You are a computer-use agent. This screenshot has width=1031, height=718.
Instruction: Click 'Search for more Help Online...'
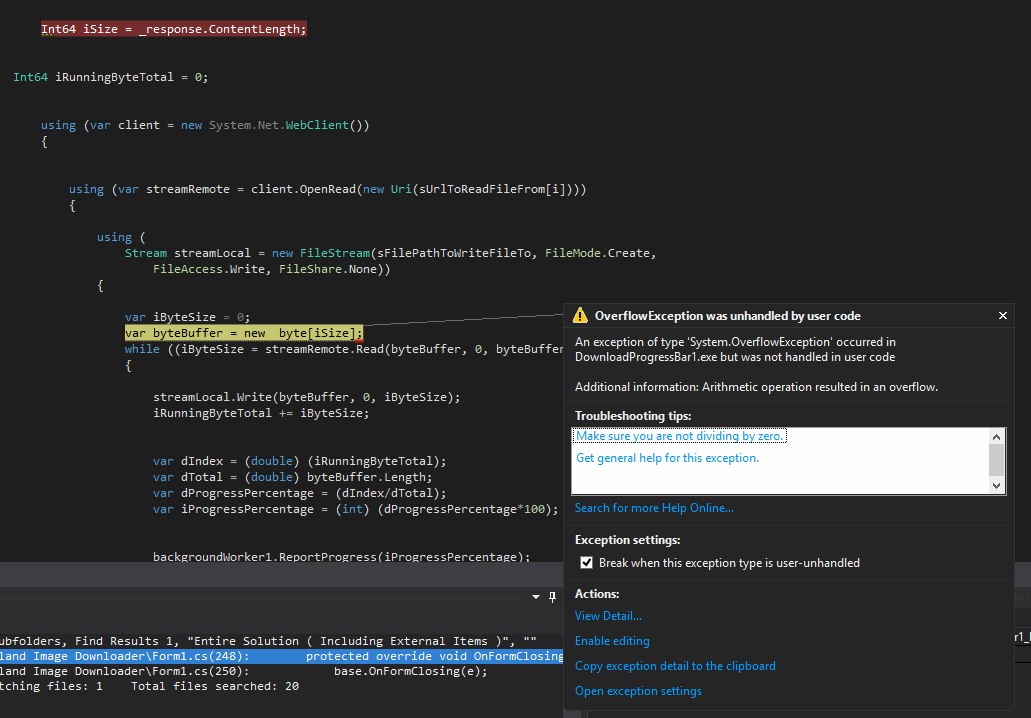tap(654, 508)
